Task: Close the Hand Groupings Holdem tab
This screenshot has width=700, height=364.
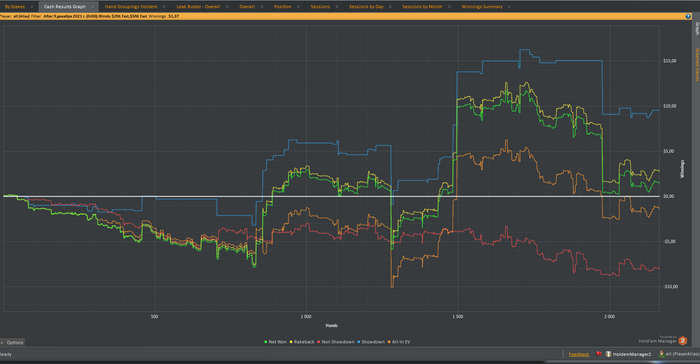Action: tap(164, 7)
